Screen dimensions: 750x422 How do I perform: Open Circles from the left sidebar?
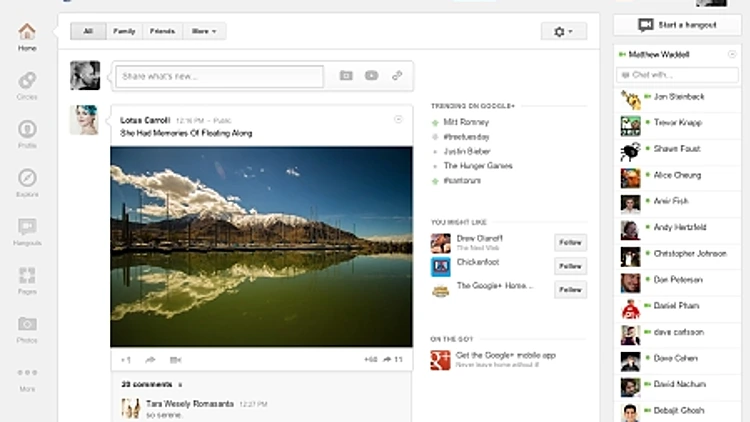(x=27, y=82)
